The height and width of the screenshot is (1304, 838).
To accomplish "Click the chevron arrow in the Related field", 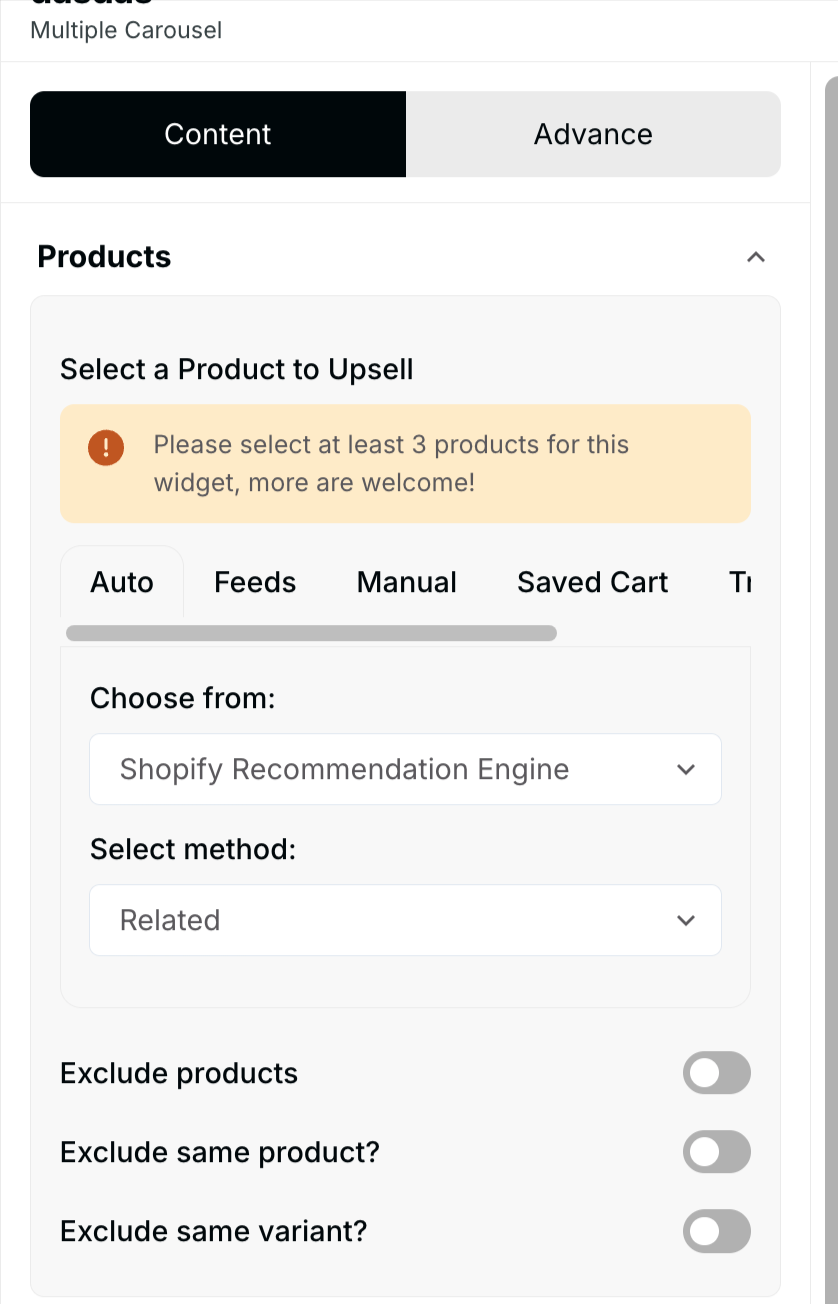I will (686, 920).
